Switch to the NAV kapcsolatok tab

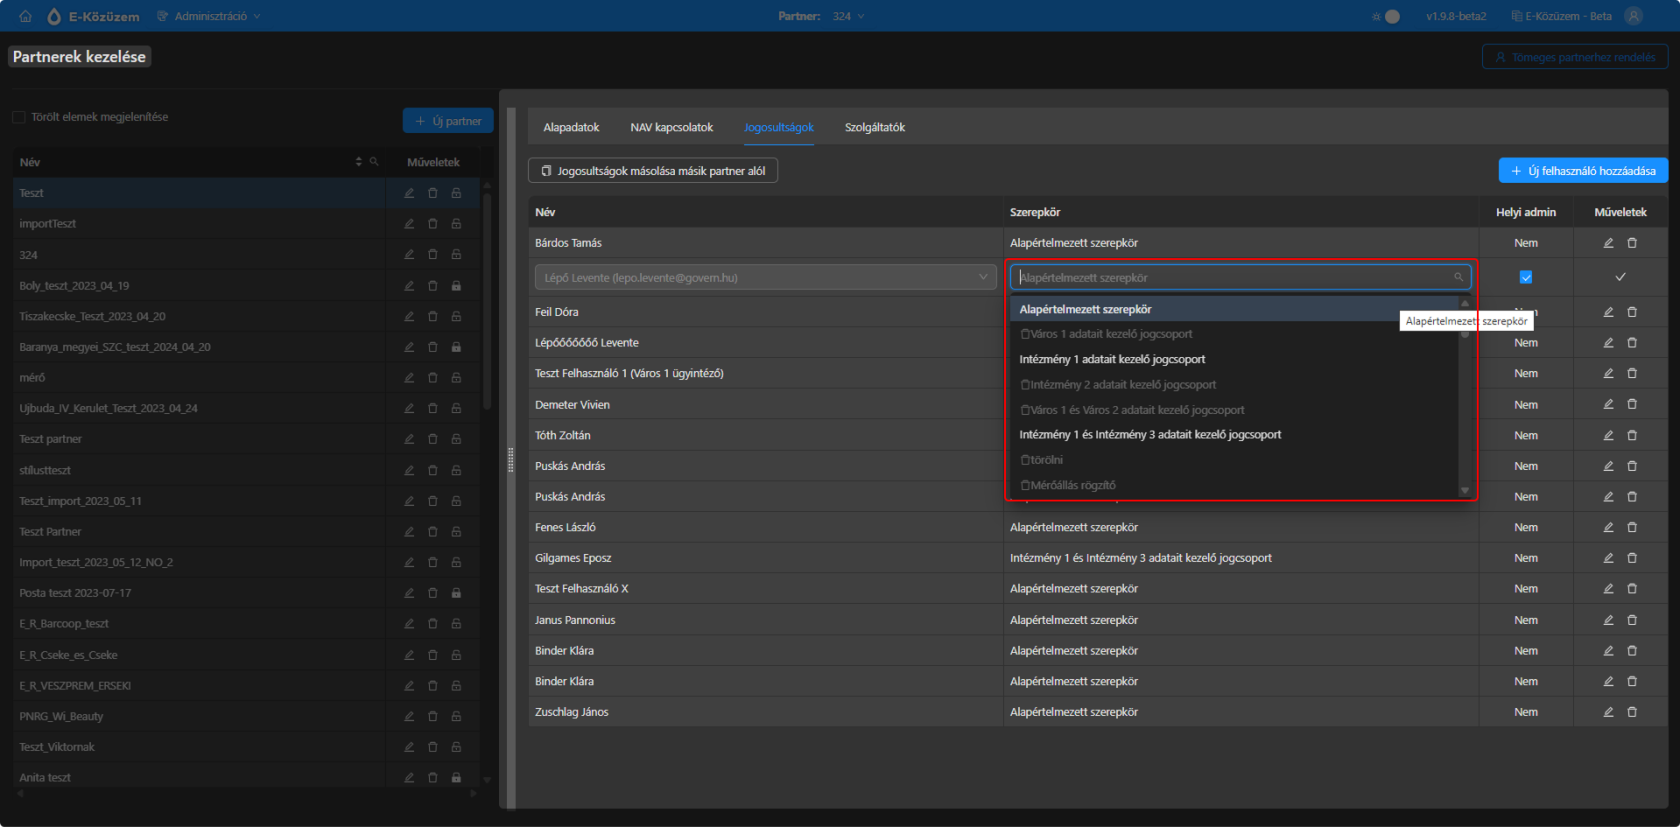click(672, 127)
